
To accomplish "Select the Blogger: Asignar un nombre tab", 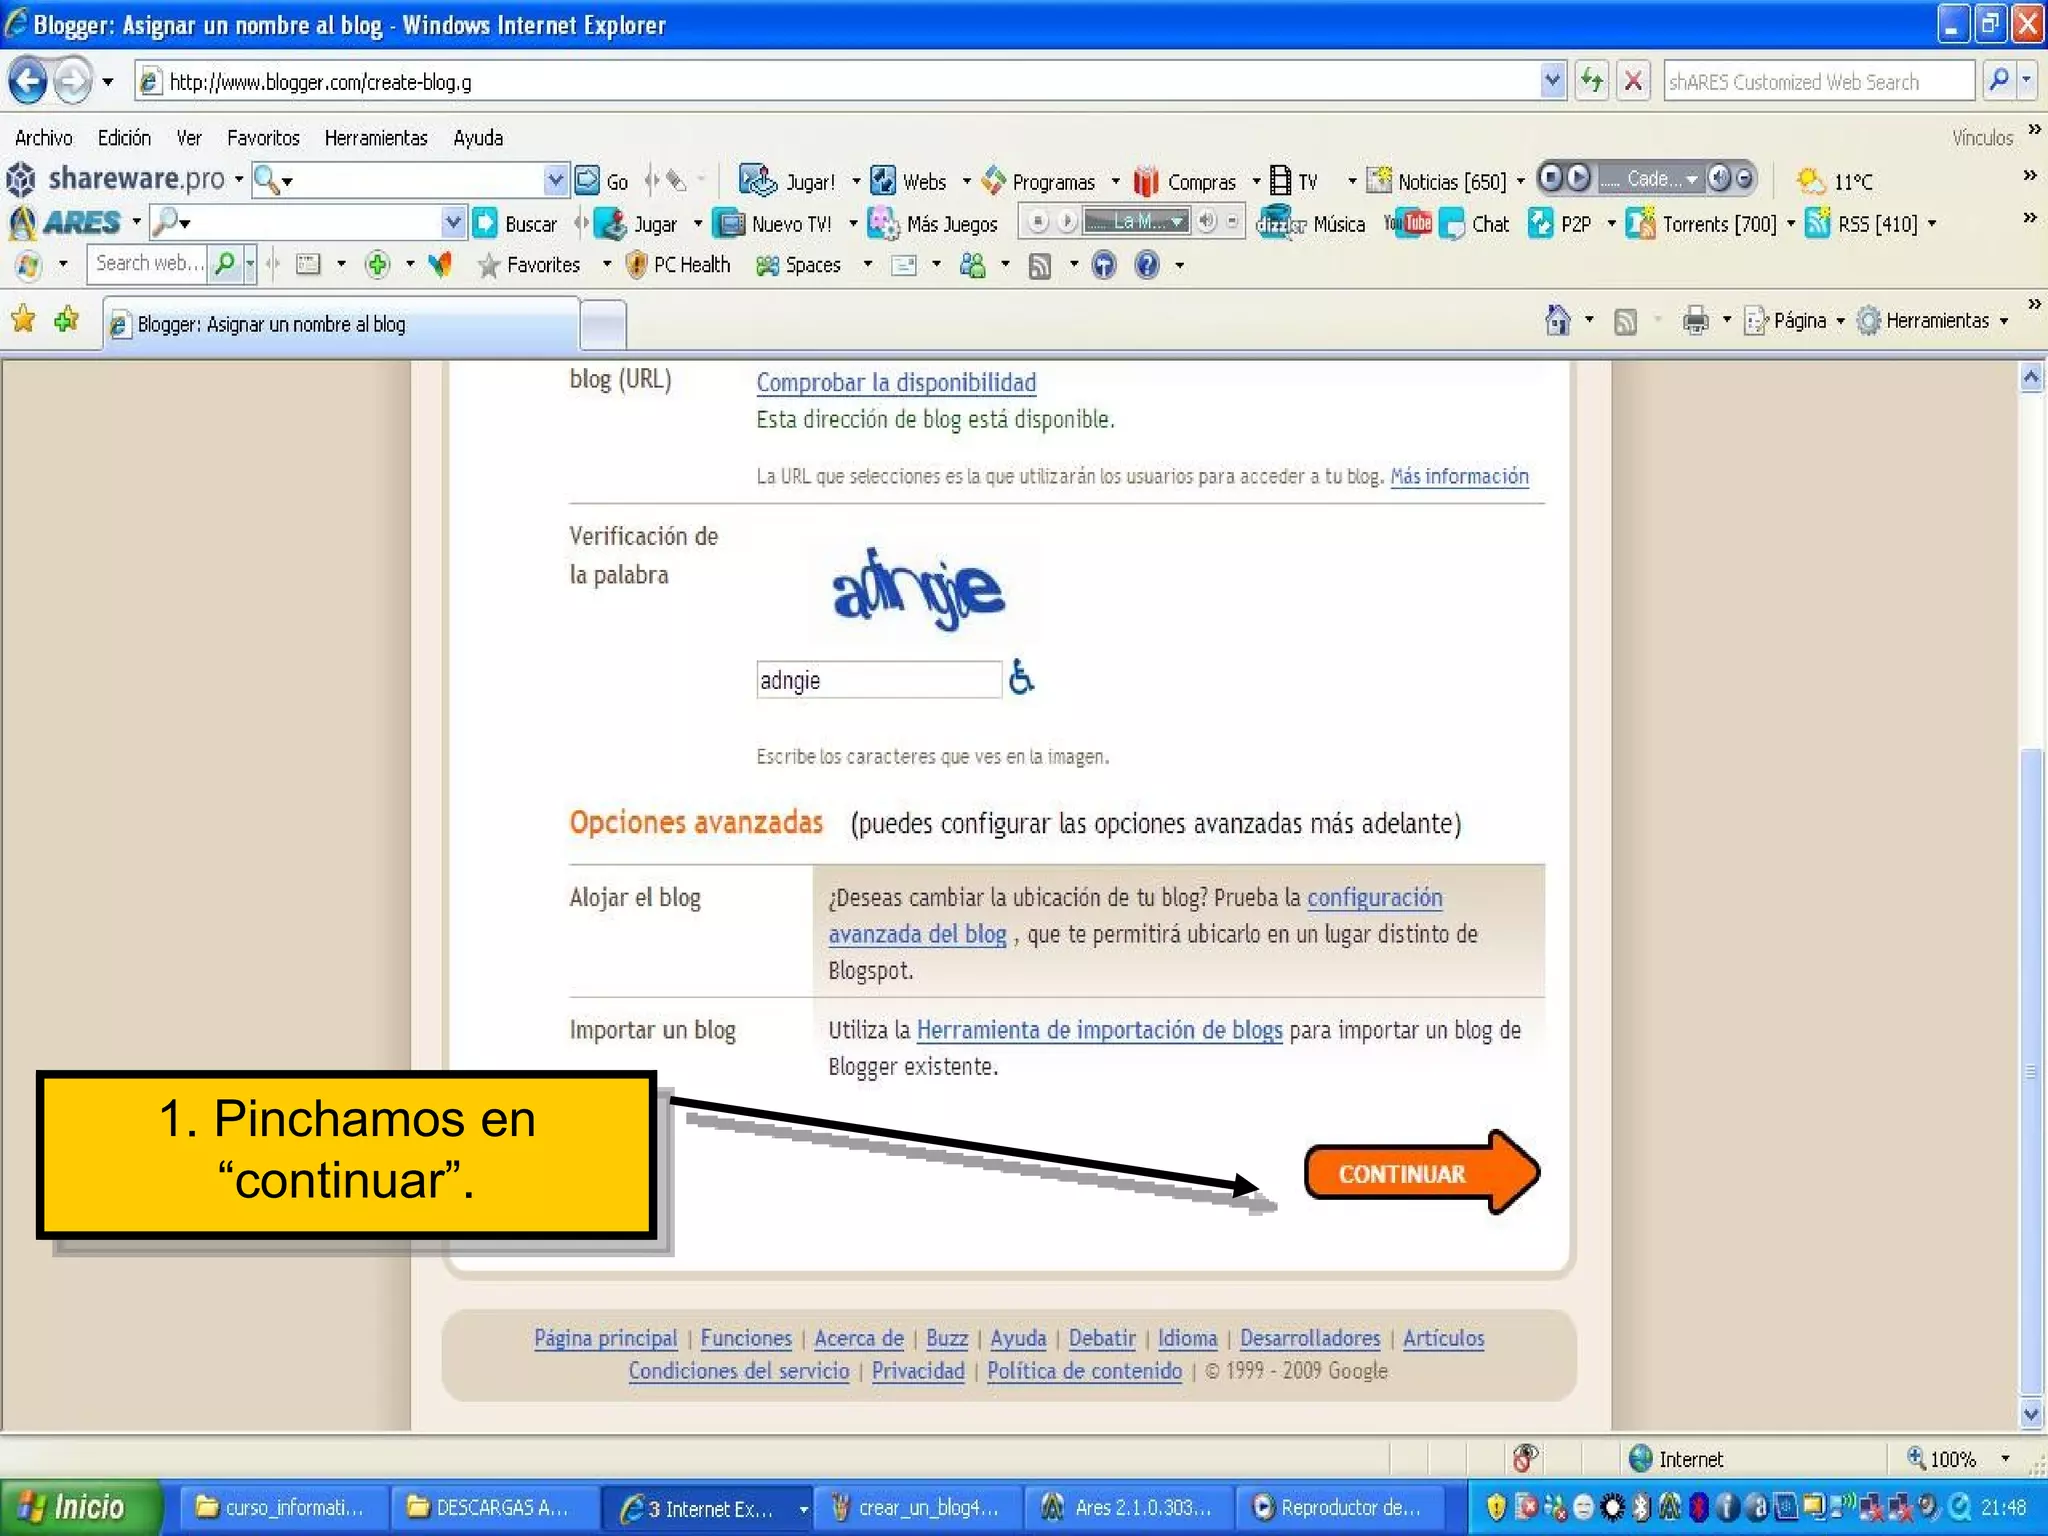I will [341, 323].
